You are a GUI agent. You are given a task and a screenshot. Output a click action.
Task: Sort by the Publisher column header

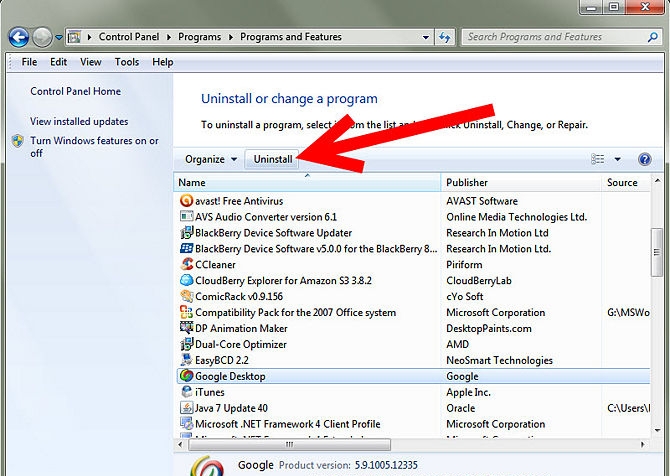coord(521,182)
